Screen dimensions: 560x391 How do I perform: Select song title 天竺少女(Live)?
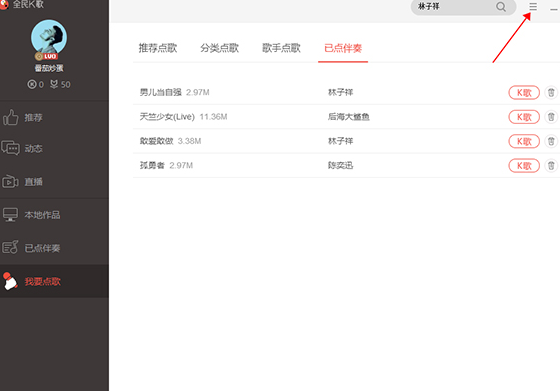tap(167, 117)
